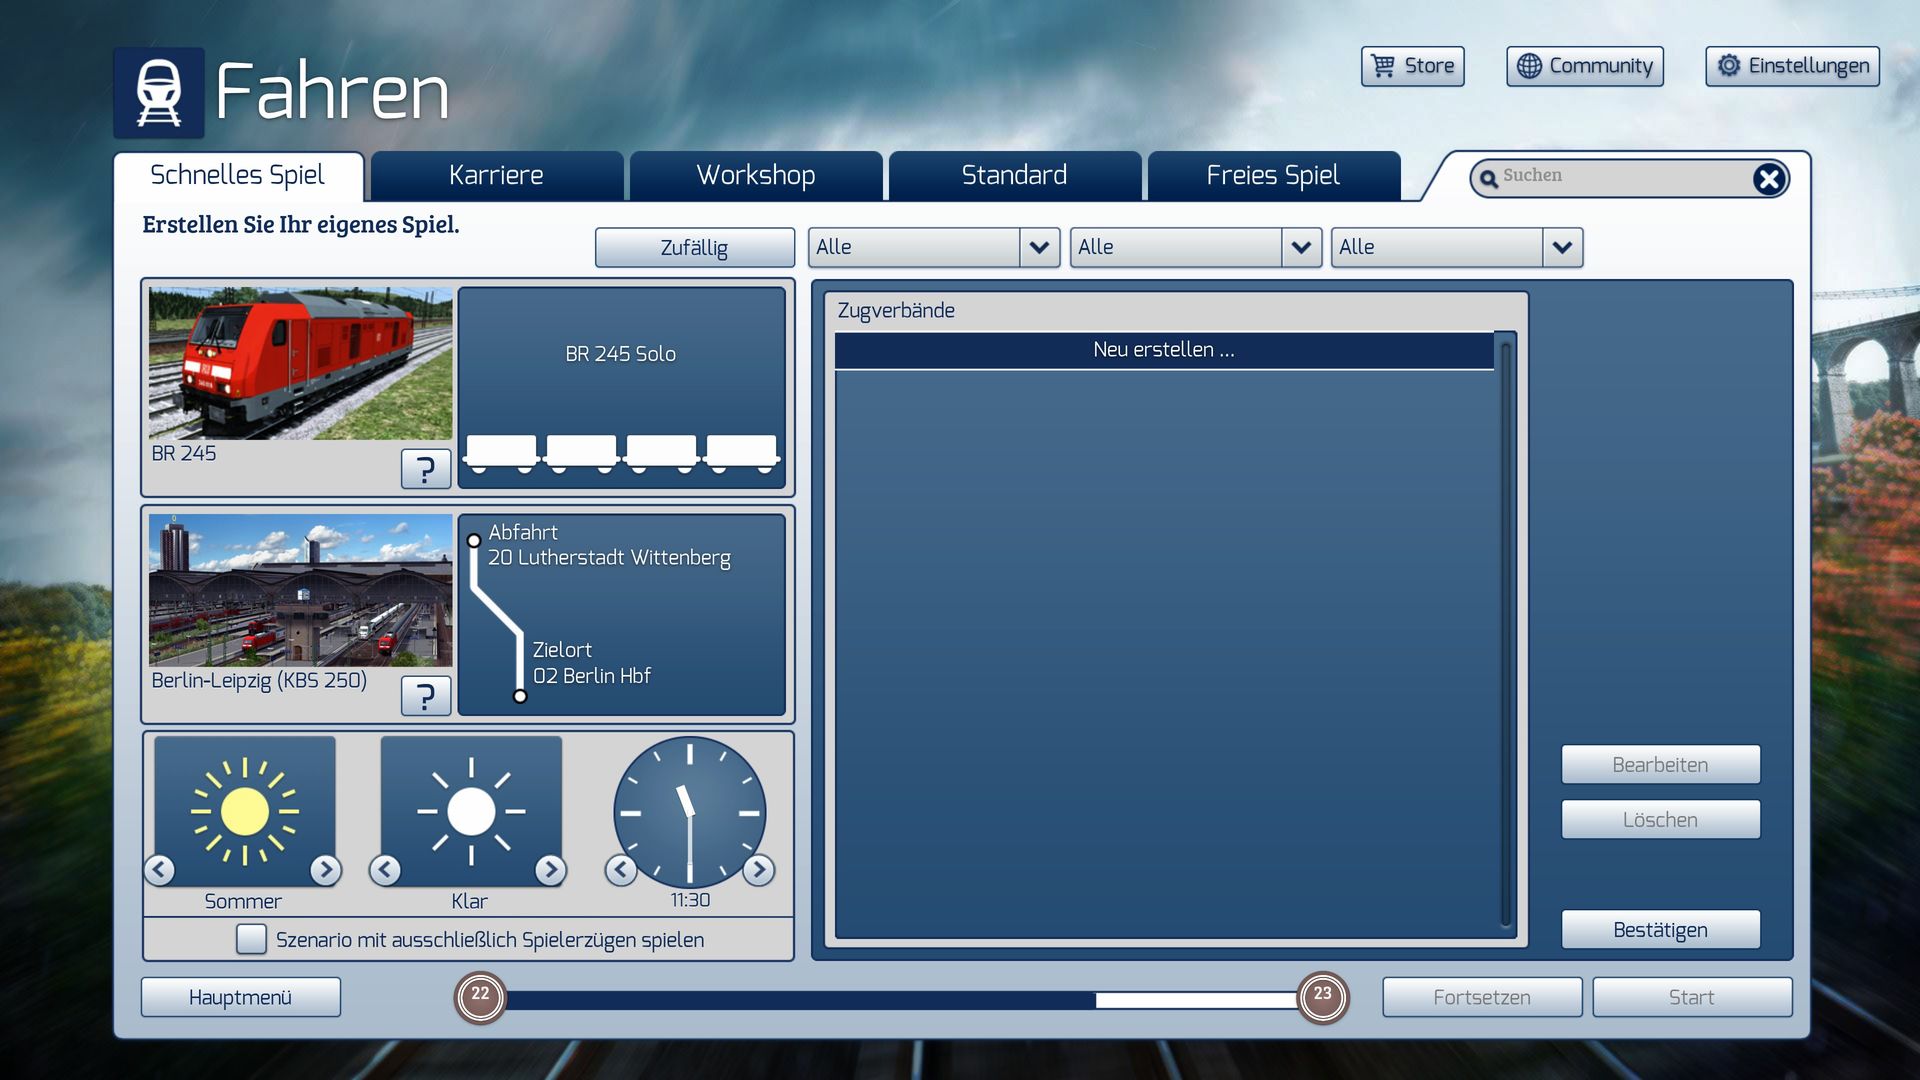Select next weather option arrow
This screenshot has width=1920, height=1080.
point(550,870)
